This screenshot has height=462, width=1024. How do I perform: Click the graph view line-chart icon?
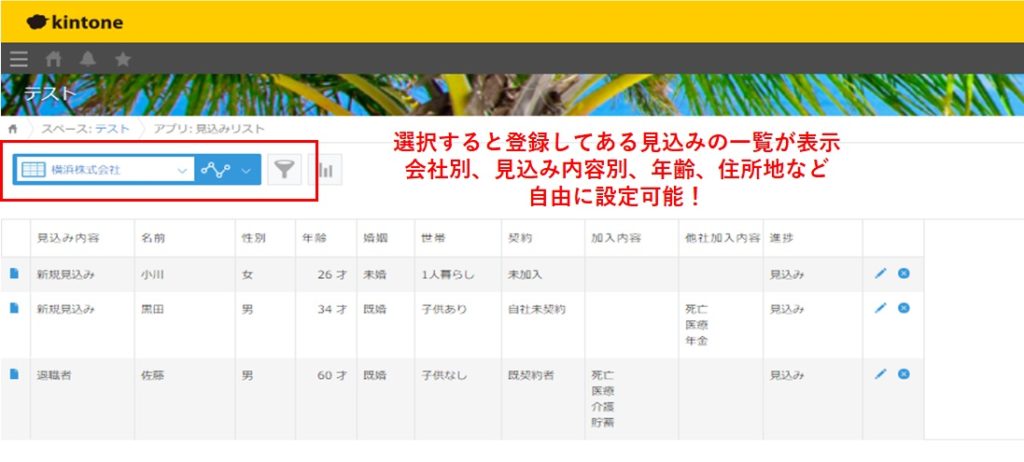(216, 170)
